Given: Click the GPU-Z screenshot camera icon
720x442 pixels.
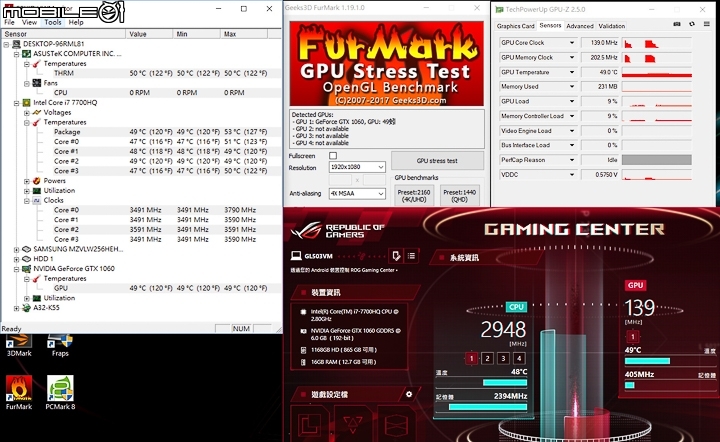Looking at the screenshot, I should [x=677, y=24].
